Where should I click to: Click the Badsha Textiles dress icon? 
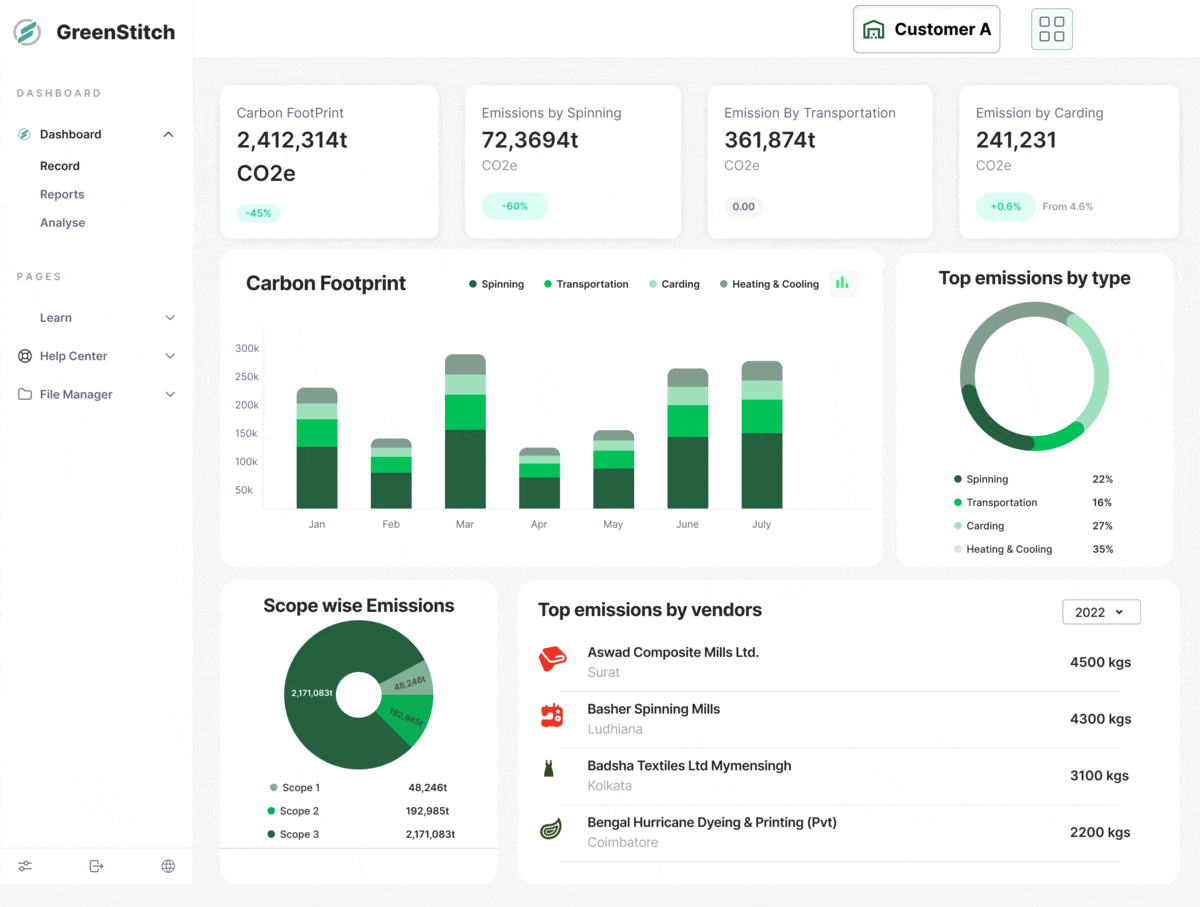(548, 769)
